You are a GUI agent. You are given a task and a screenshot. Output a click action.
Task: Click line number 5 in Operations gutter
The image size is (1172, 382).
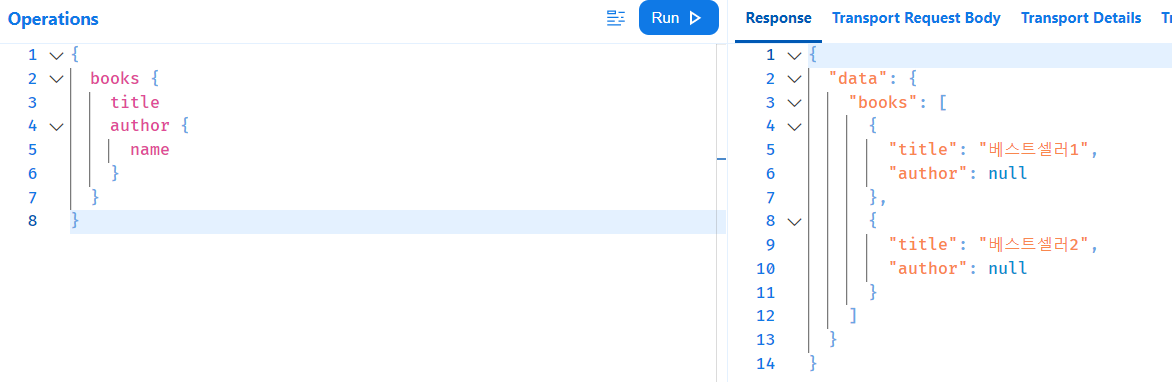point(32,150)
